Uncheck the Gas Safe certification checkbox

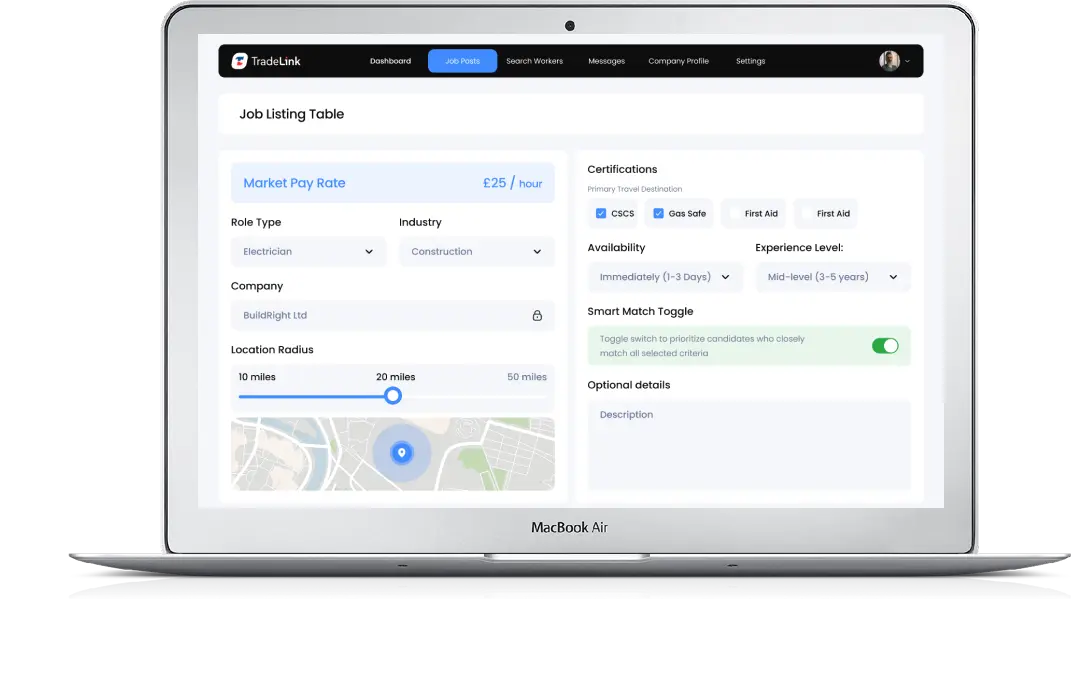pos(658,213)
